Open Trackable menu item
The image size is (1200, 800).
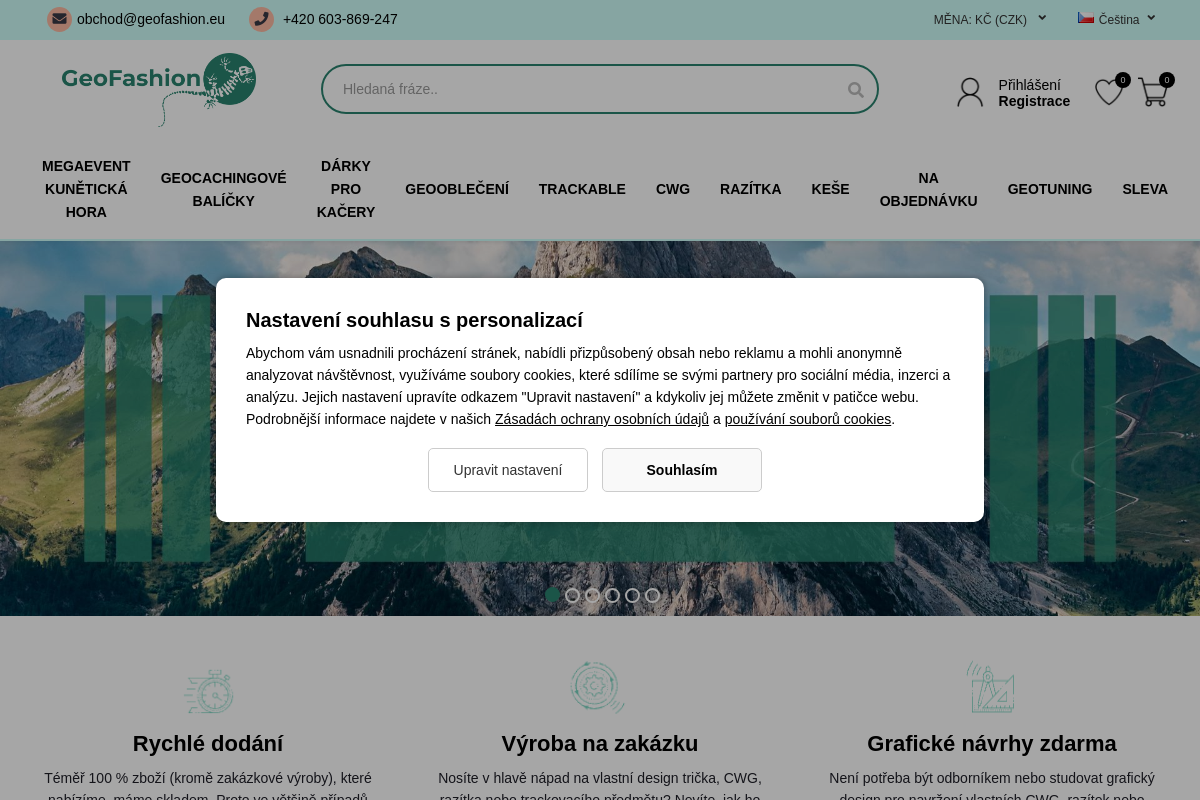582,189
